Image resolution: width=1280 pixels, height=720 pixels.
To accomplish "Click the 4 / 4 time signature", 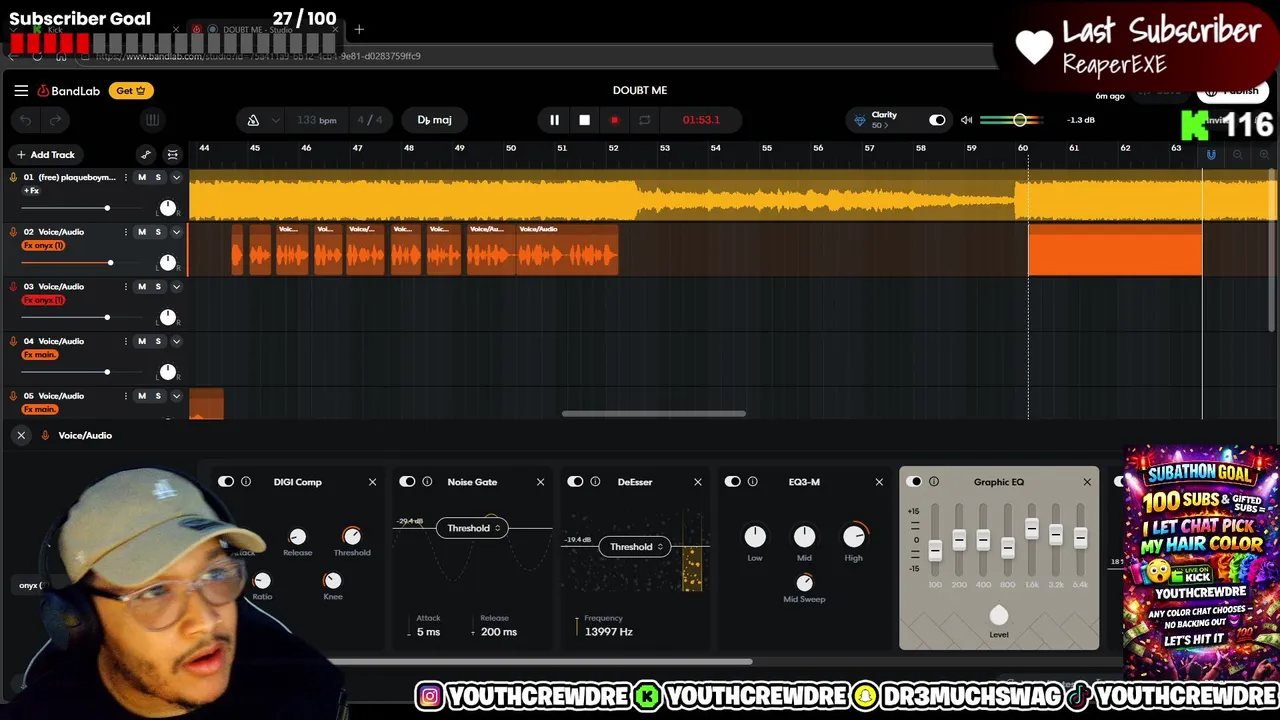I will tap(370, 120).
